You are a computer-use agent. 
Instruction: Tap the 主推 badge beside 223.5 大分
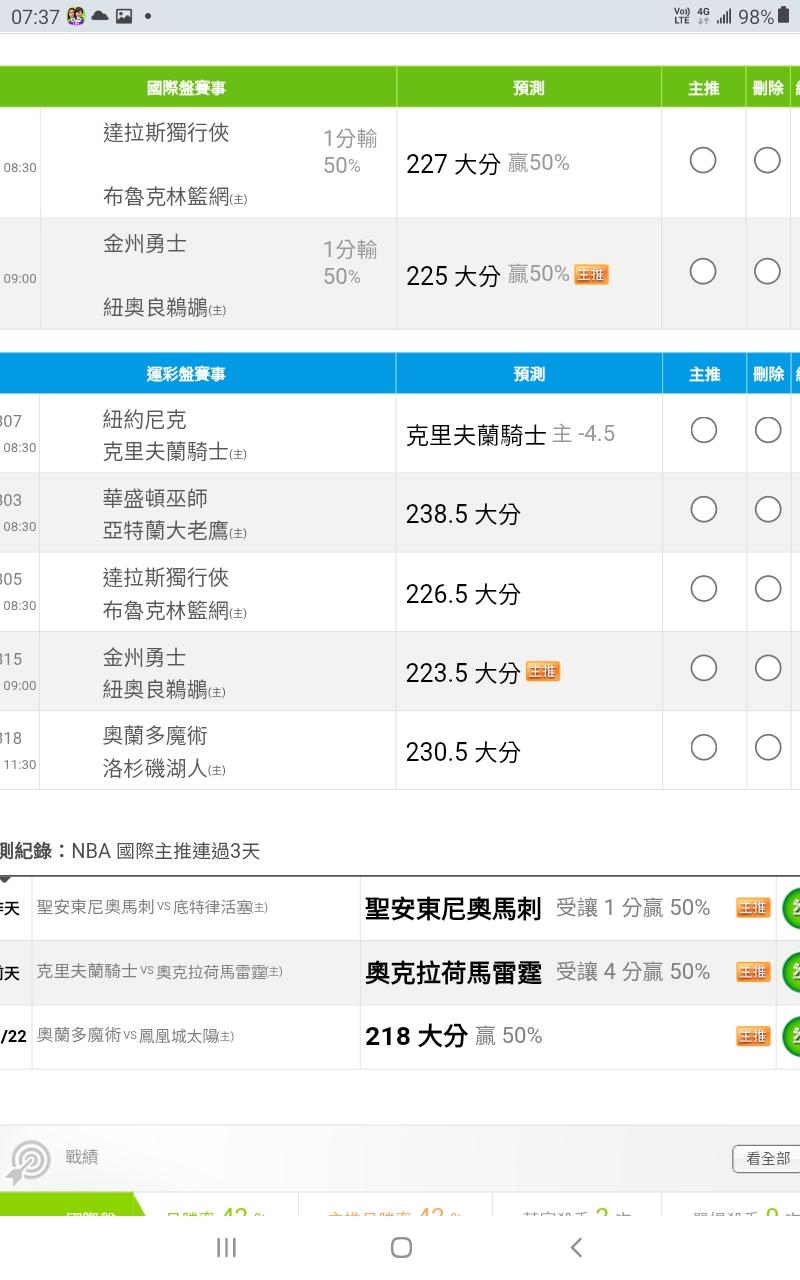click(x=543, y=672)
